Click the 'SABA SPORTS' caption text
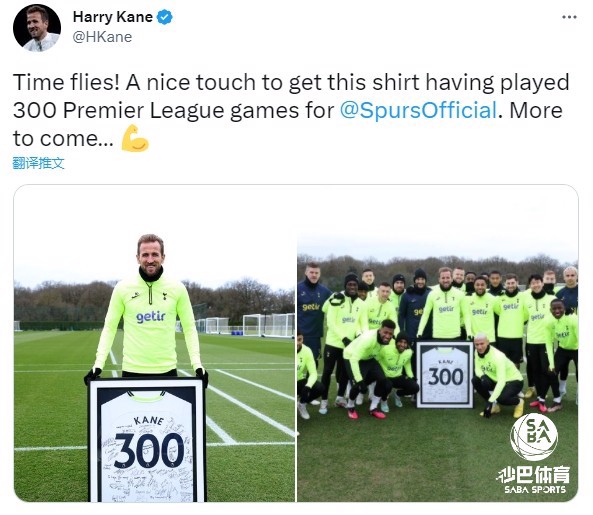Viewport: 593px width, 515px height. point(535,490)
